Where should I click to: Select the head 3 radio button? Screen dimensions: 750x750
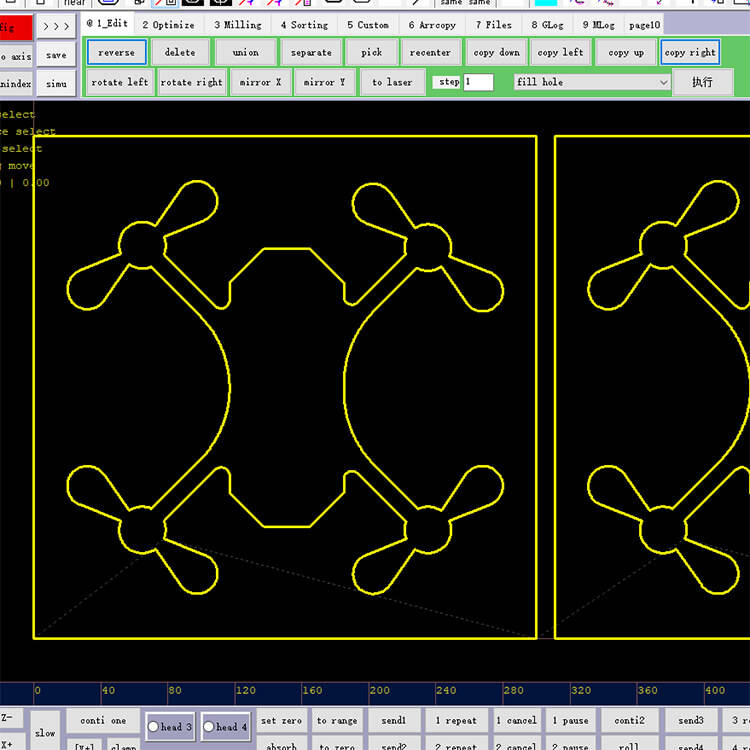(x=154, y=727)
